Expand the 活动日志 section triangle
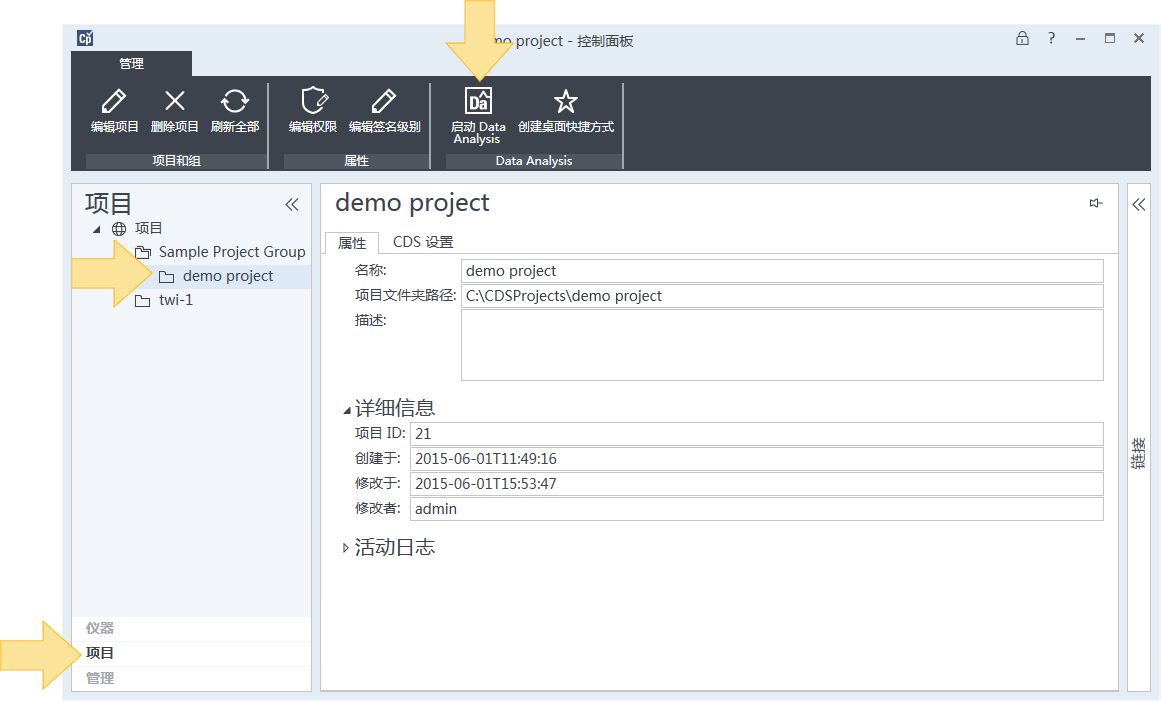 pos(345,548)
